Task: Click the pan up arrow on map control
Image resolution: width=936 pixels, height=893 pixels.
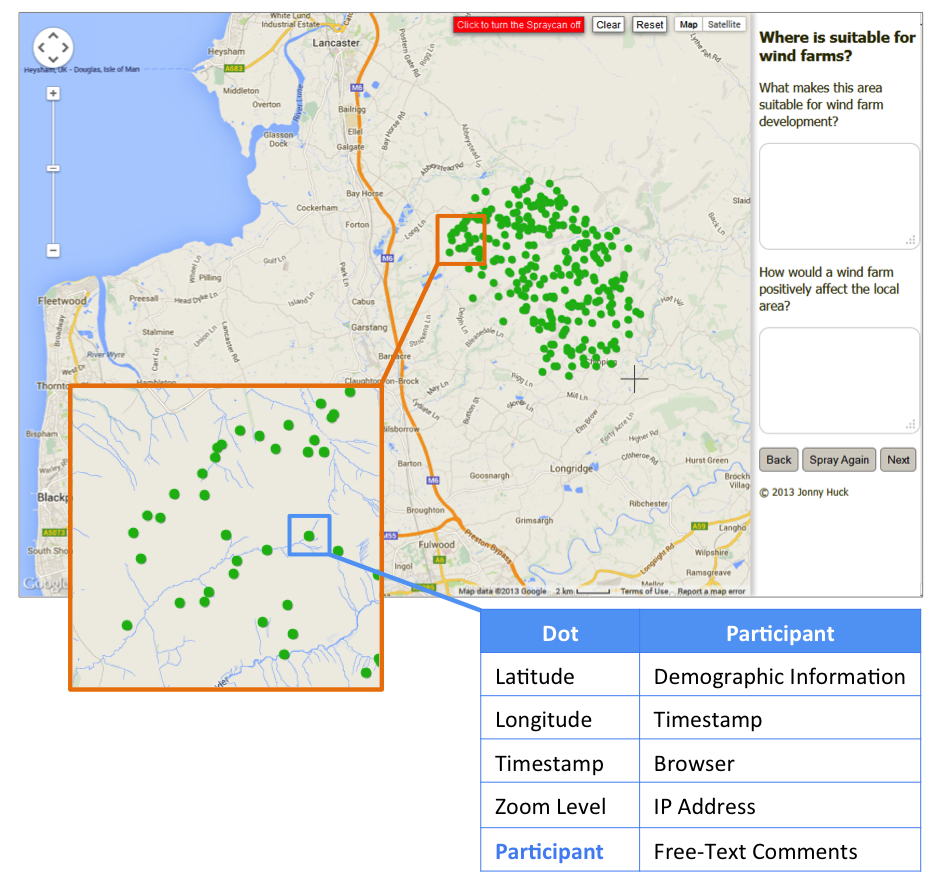Action: click(x=53, y=36)
